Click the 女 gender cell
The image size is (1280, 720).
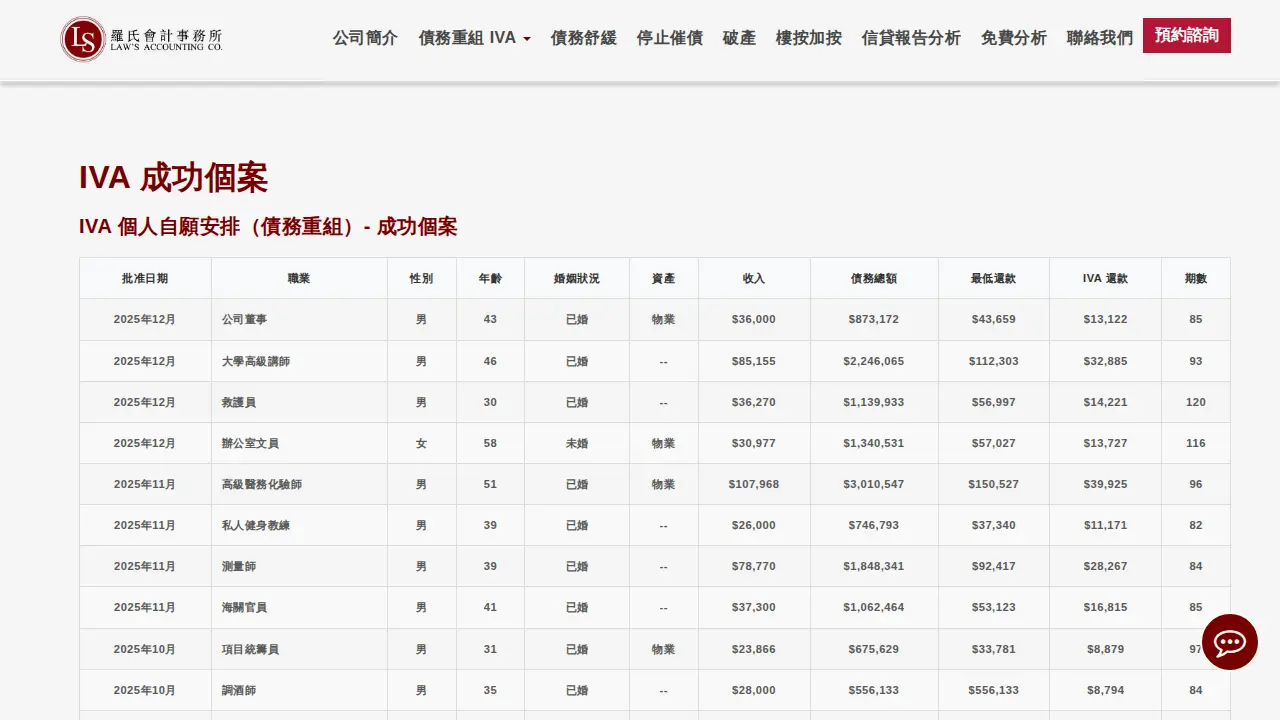pos(421,443)
